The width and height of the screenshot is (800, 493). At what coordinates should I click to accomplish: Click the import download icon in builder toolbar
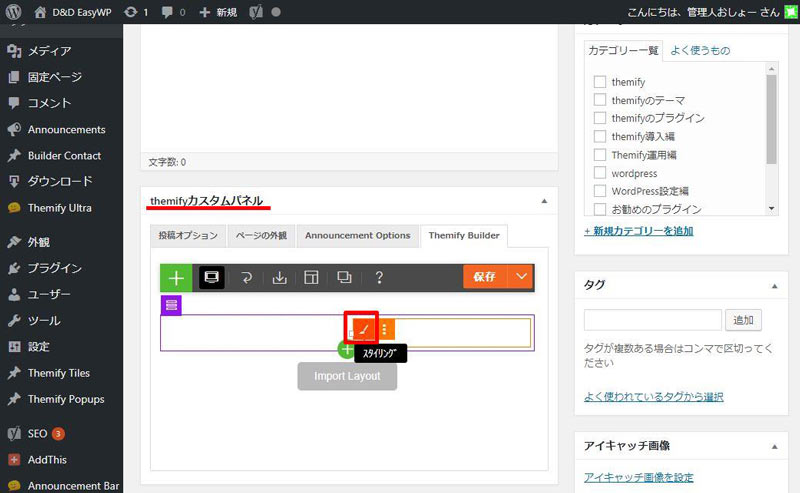point(280,278)
